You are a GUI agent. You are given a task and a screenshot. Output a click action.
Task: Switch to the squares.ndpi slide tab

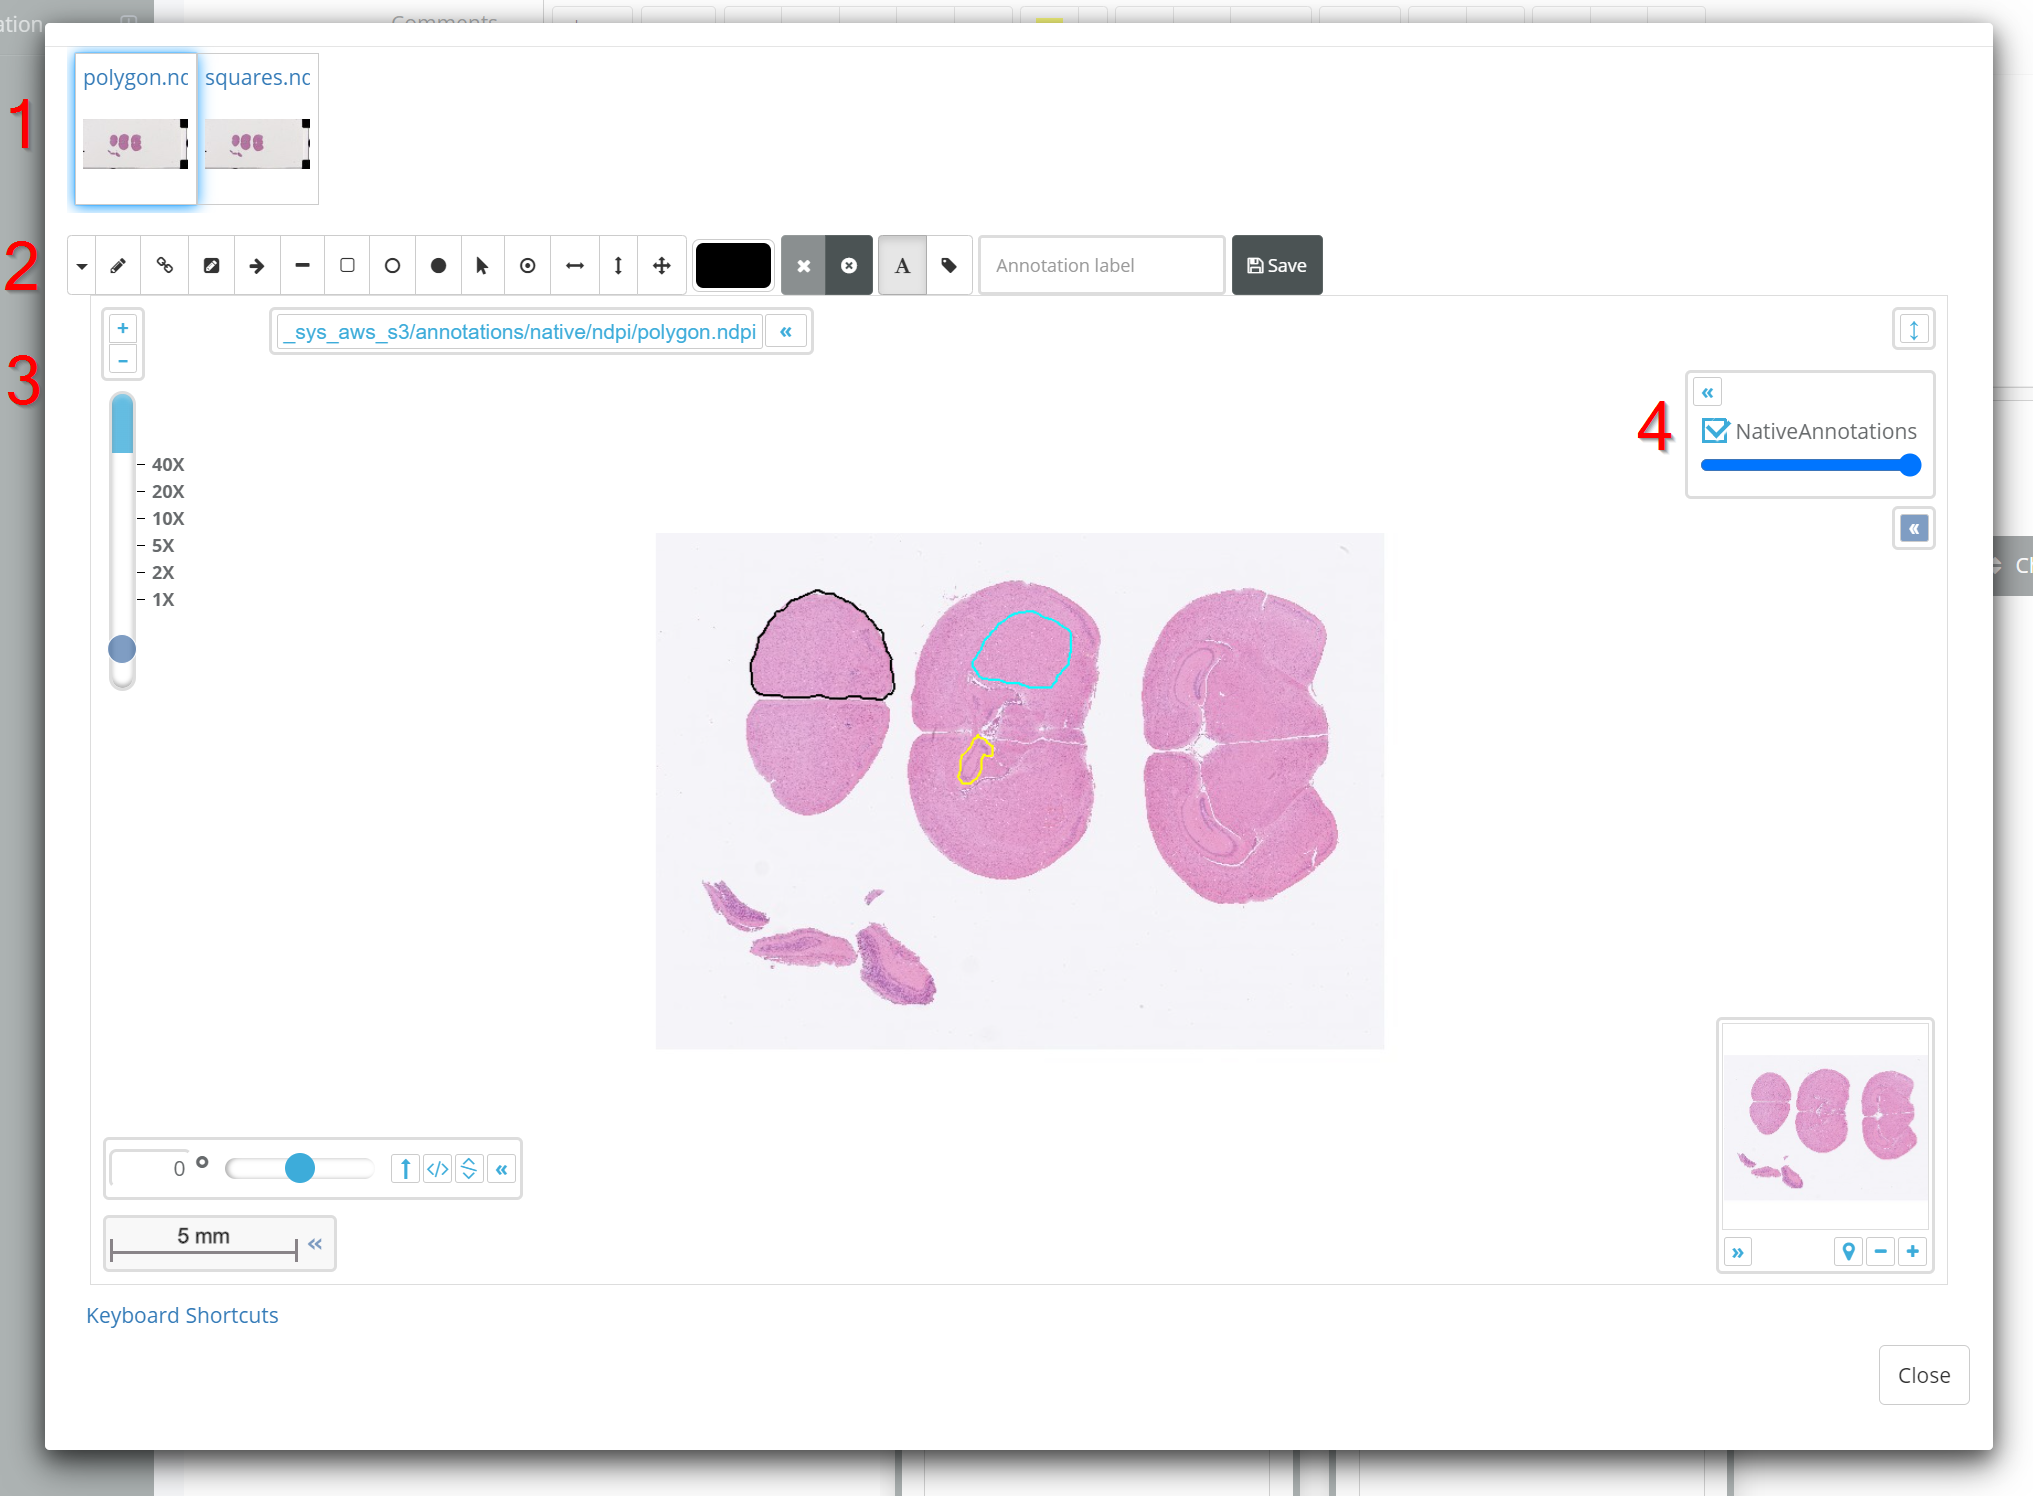coord(258,128)
